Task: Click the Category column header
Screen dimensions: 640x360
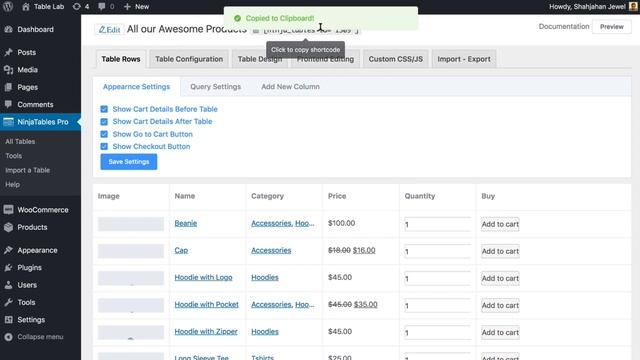Action: click(267, 196)
